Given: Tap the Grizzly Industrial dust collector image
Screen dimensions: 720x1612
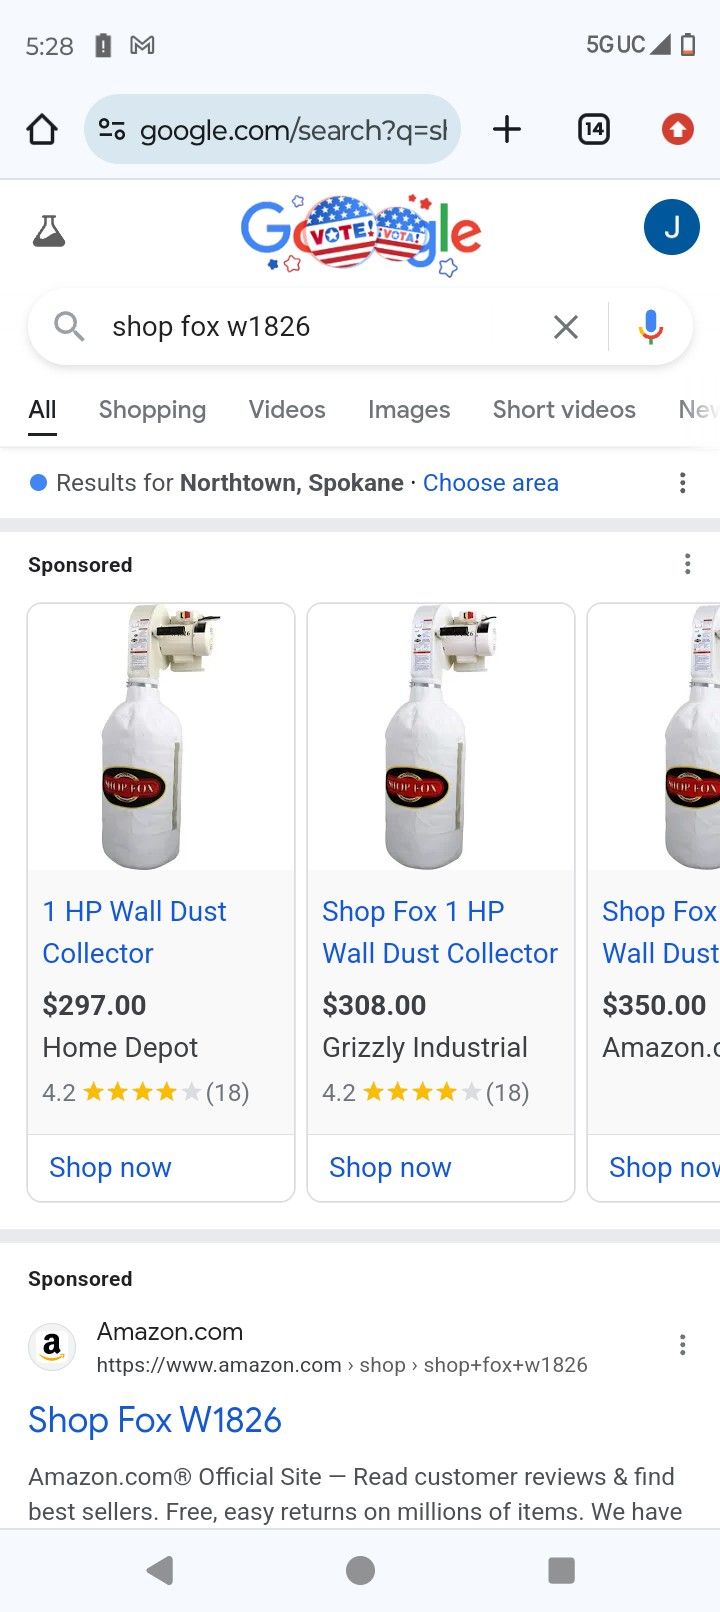Looking at the screenshot, I should [x=440, y=737].
